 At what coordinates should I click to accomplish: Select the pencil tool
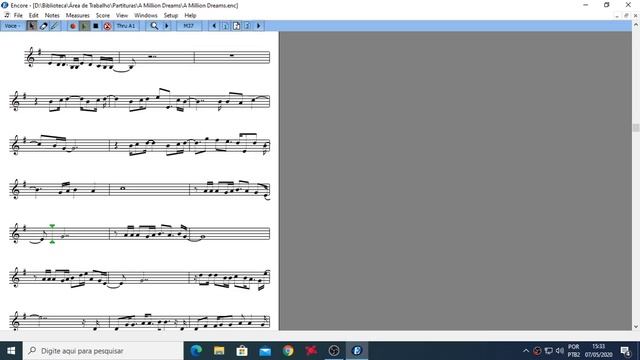[x=54, y=26]
